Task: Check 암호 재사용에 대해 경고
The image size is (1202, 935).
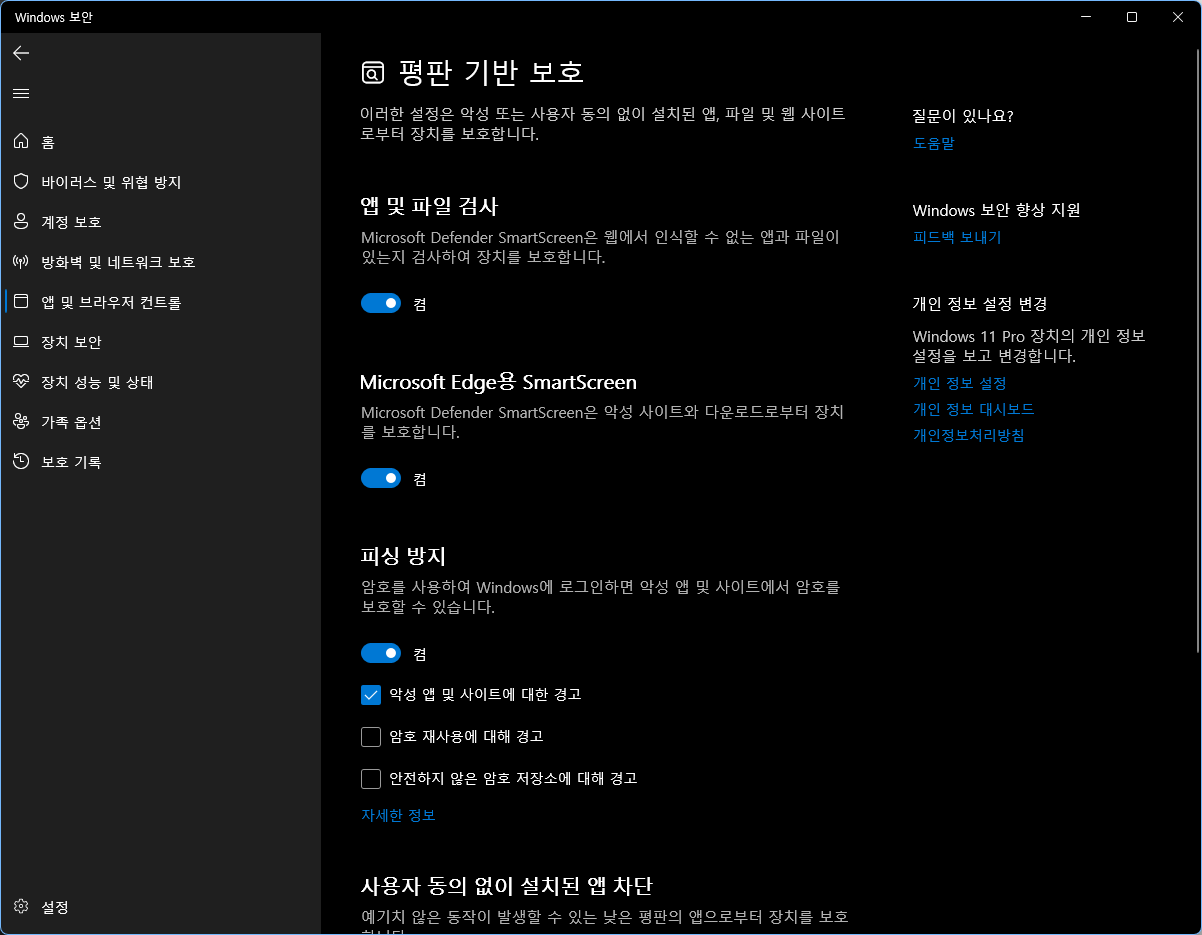Action: coord(371,736)
